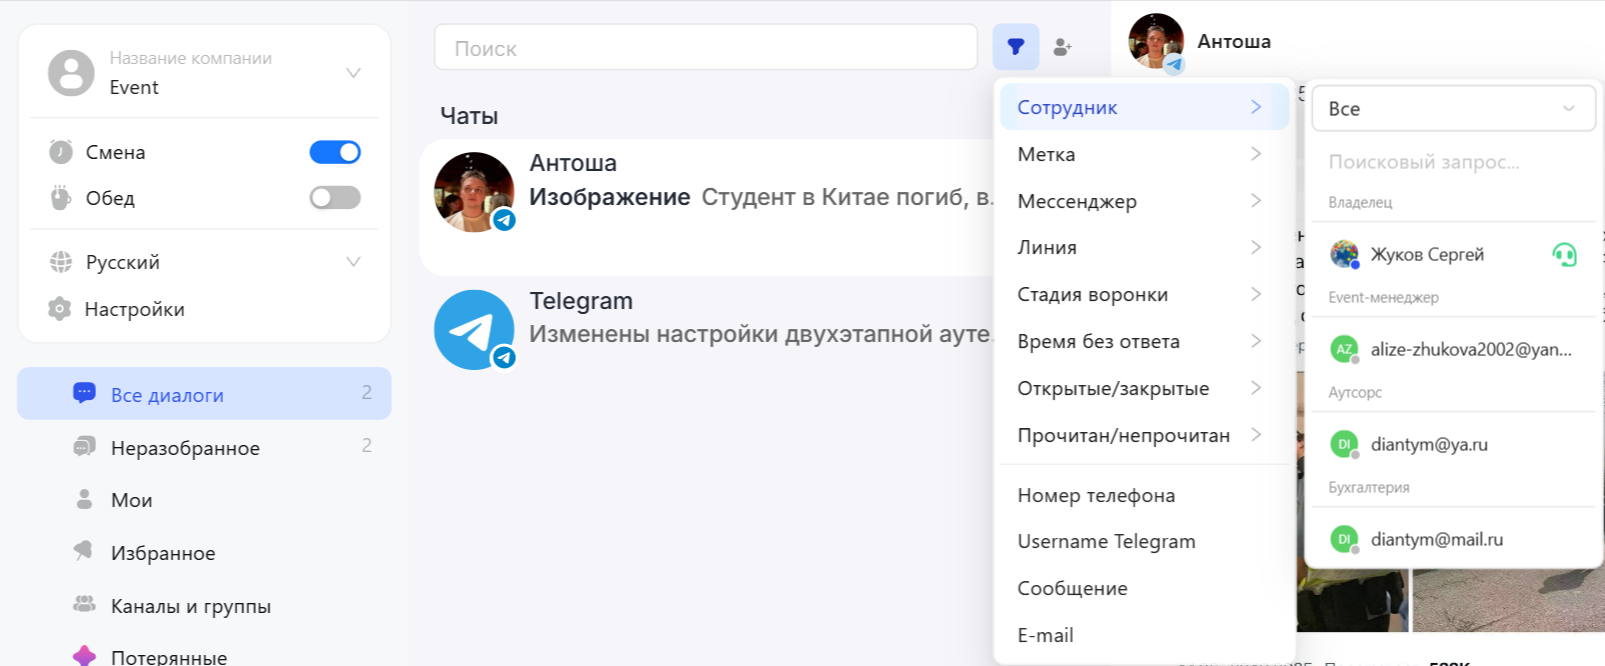
Task: Open the Мессенджер filter submenu
Action: click(x=1140, y=201)
